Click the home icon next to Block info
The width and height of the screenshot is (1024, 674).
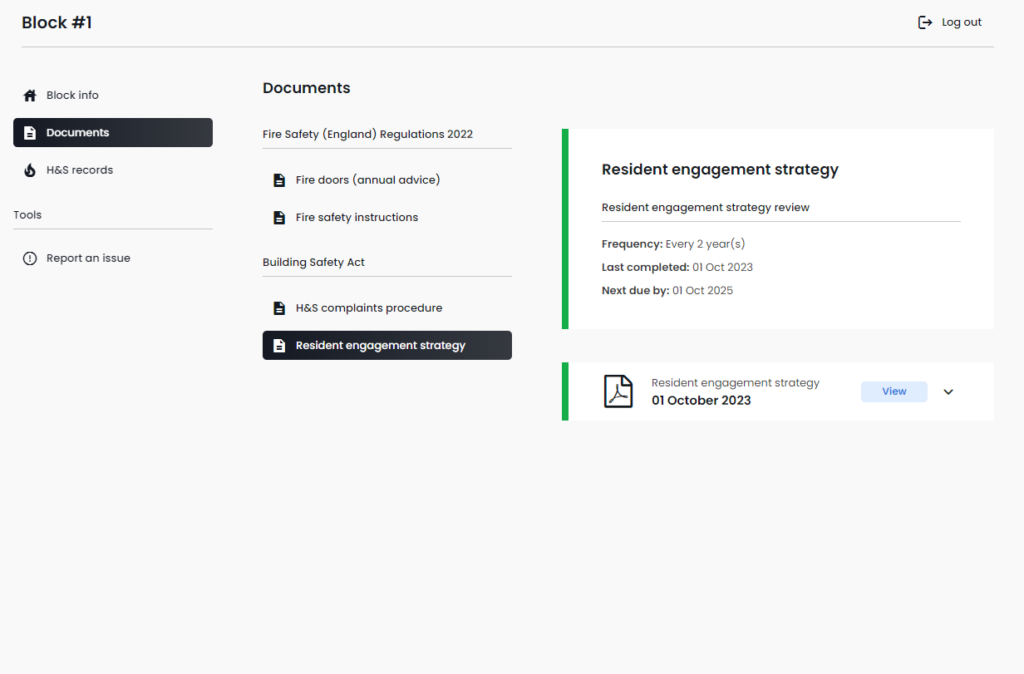[x=29, y=95]
